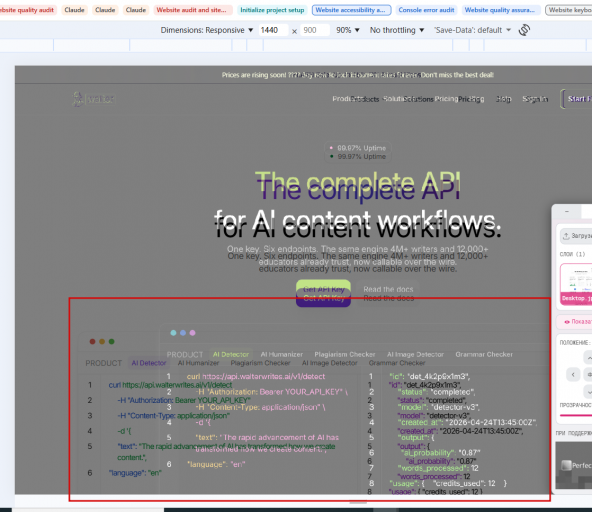The height and width of the screenshot is (512, 592).
Task: Switch to Console error audit tab
Action: tap(426, 10)
